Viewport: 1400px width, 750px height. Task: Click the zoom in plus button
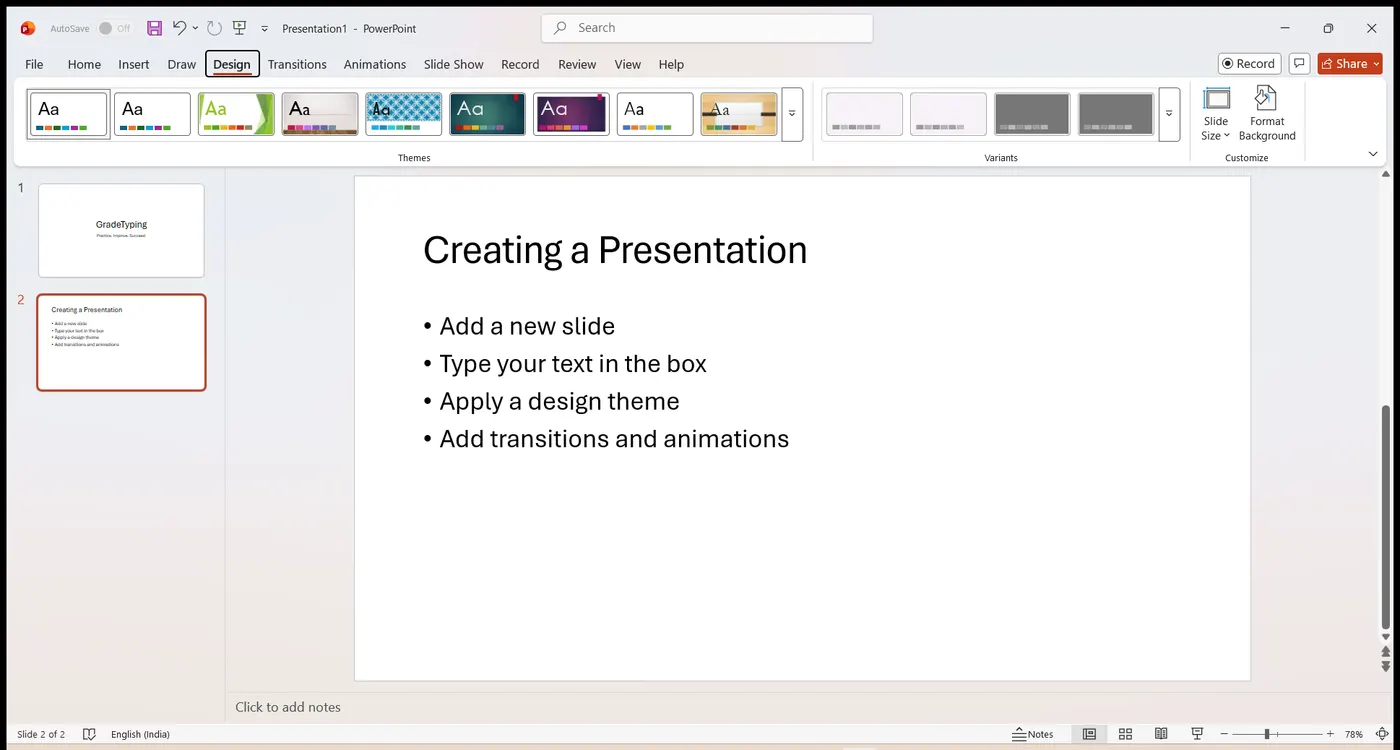[1330, 734]
